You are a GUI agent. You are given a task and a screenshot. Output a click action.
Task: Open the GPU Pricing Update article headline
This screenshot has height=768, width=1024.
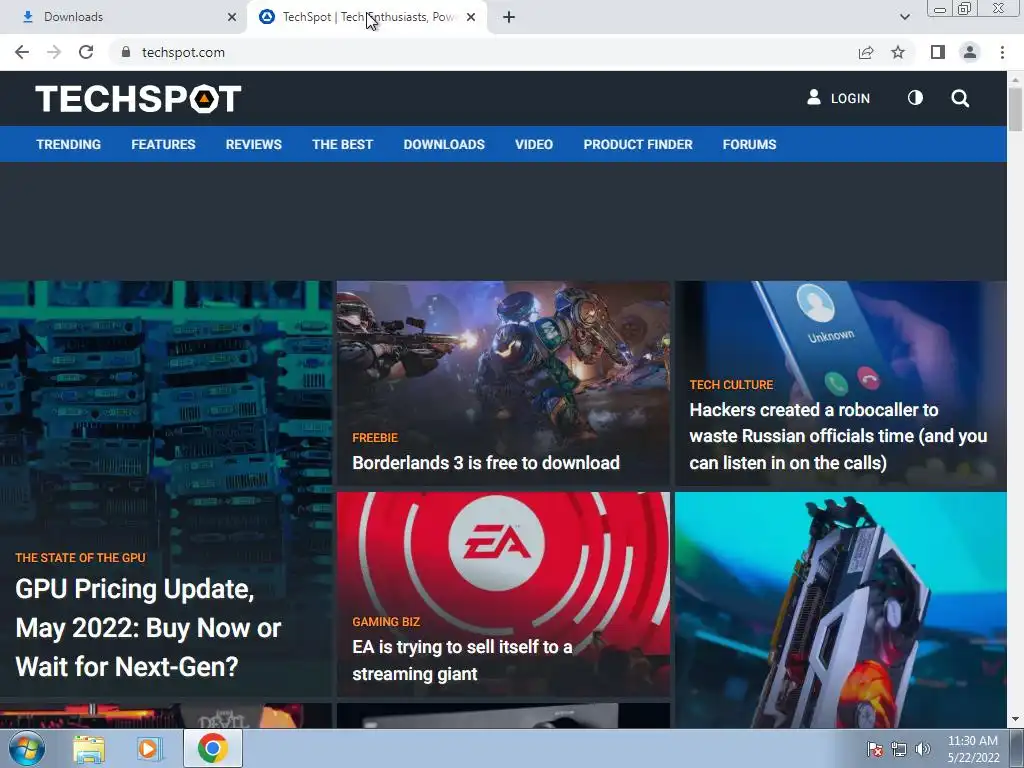[x=148, y=628]
